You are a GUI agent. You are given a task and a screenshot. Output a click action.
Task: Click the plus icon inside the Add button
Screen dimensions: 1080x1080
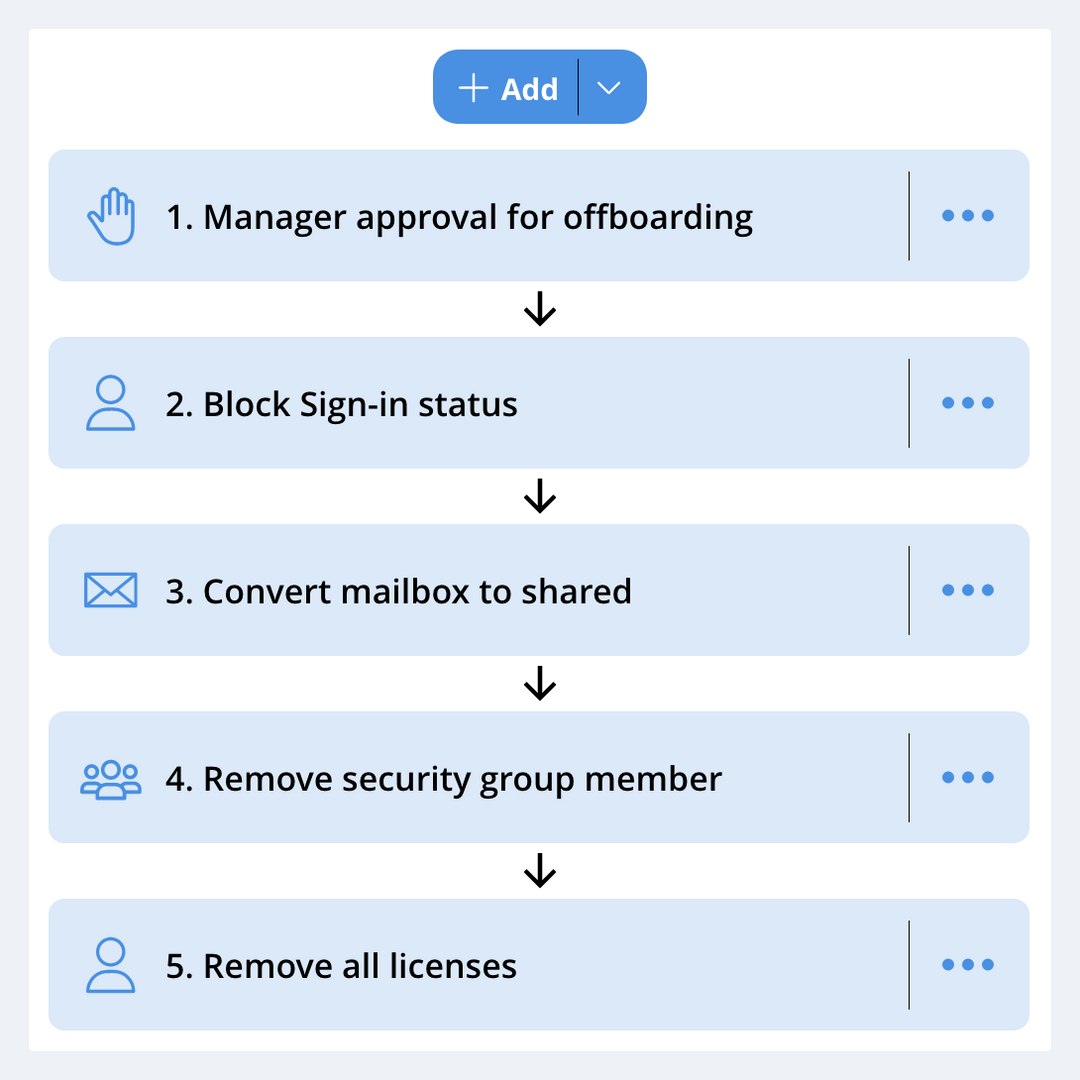point(472,88)
